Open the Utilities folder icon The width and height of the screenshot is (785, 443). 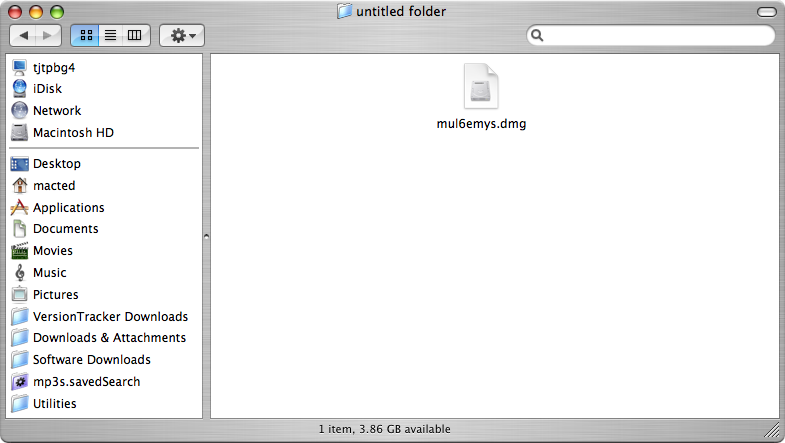pyautogui.click(x=19, y=403)
